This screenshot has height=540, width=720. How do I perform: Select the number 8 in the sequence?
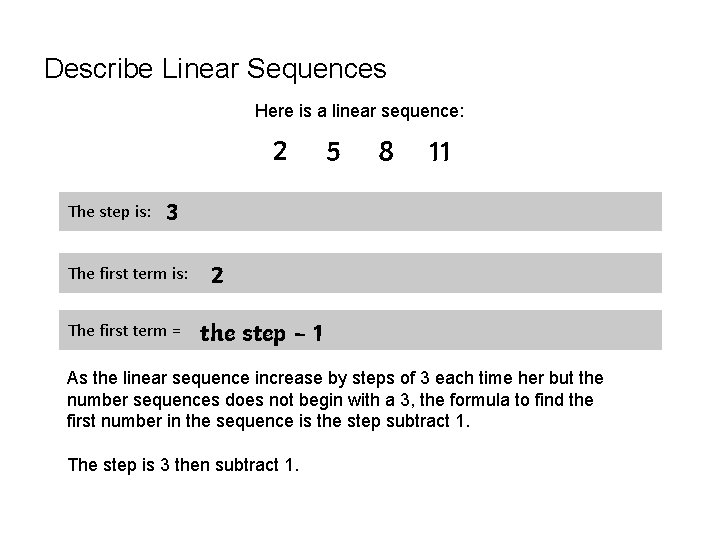pyautogui.click(x=386, y=153)
